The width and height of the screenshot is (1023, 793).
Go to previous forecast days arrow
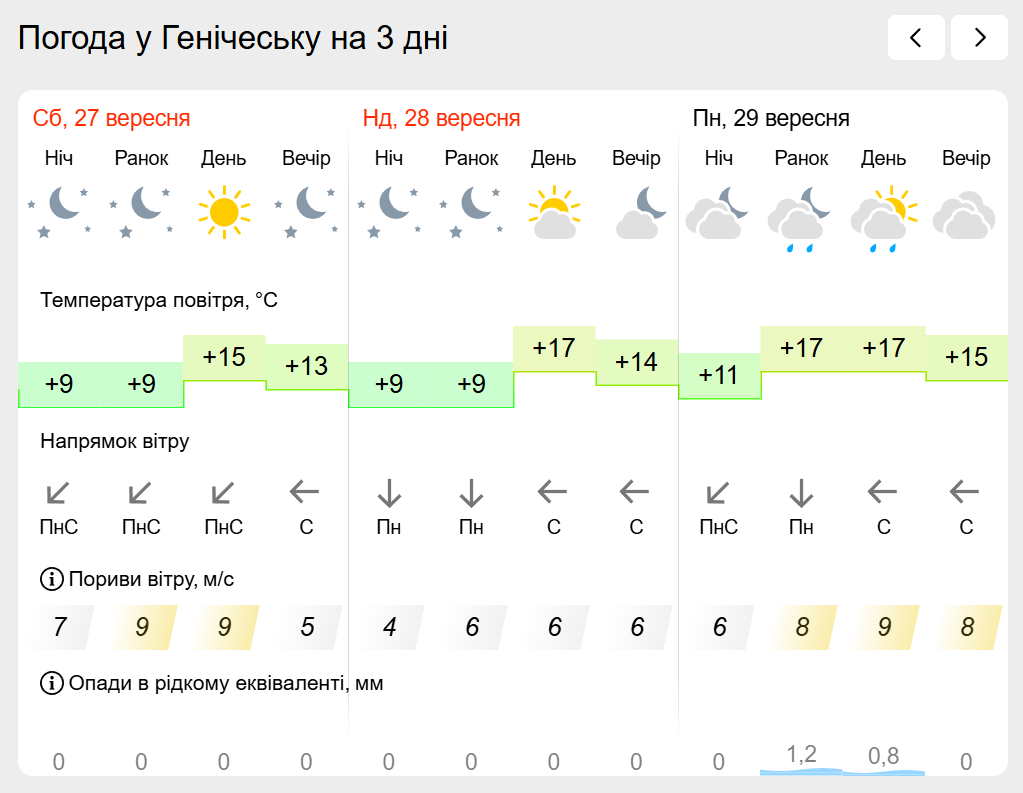[x=916, y=38]
